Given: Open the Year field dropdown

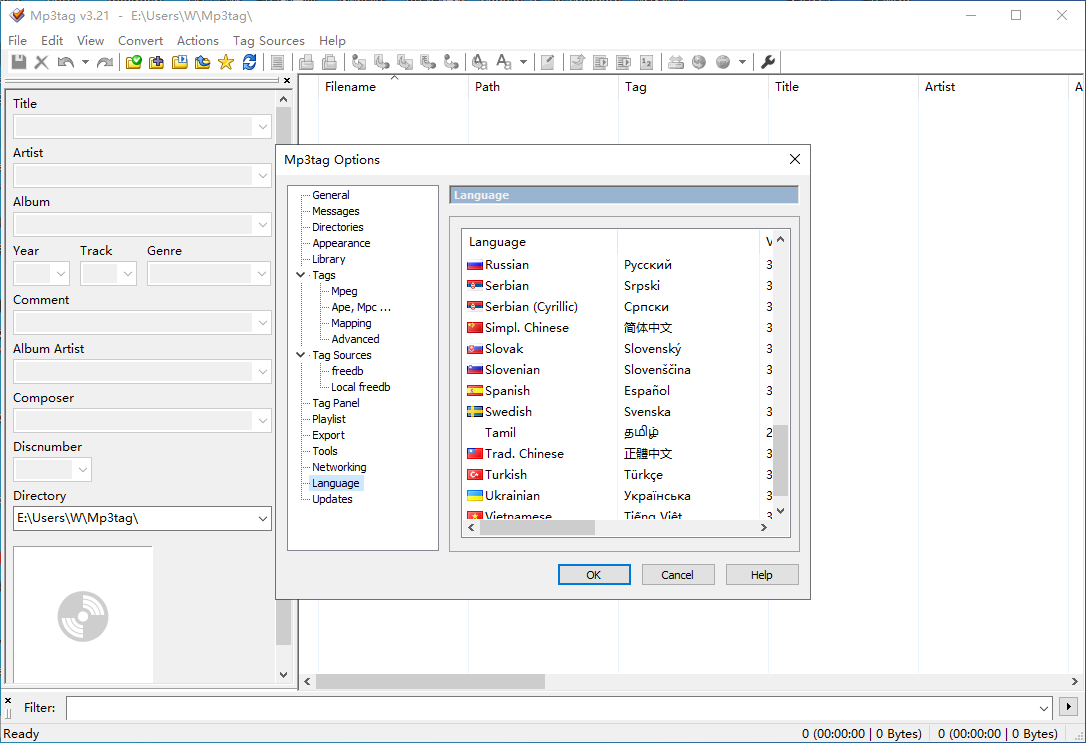Looking at the screenshot, I should coord(61,274).
